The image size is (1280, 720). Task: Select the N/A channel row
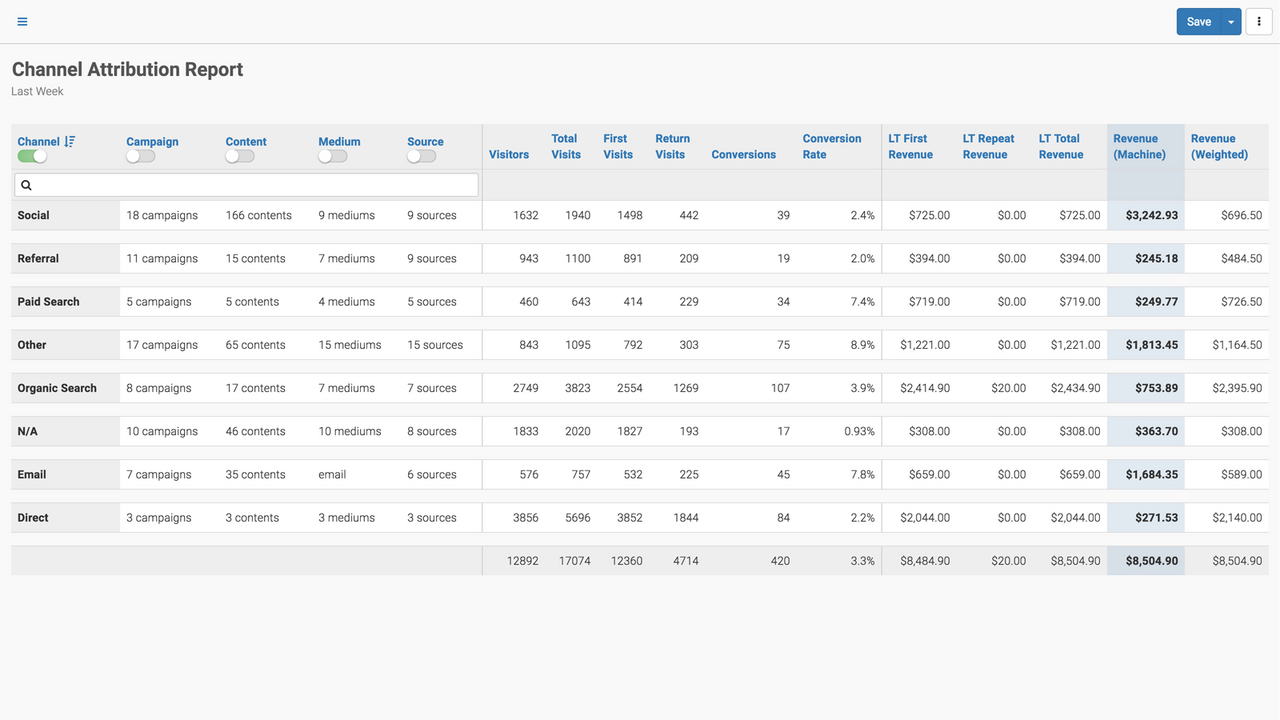pos(640,431)
